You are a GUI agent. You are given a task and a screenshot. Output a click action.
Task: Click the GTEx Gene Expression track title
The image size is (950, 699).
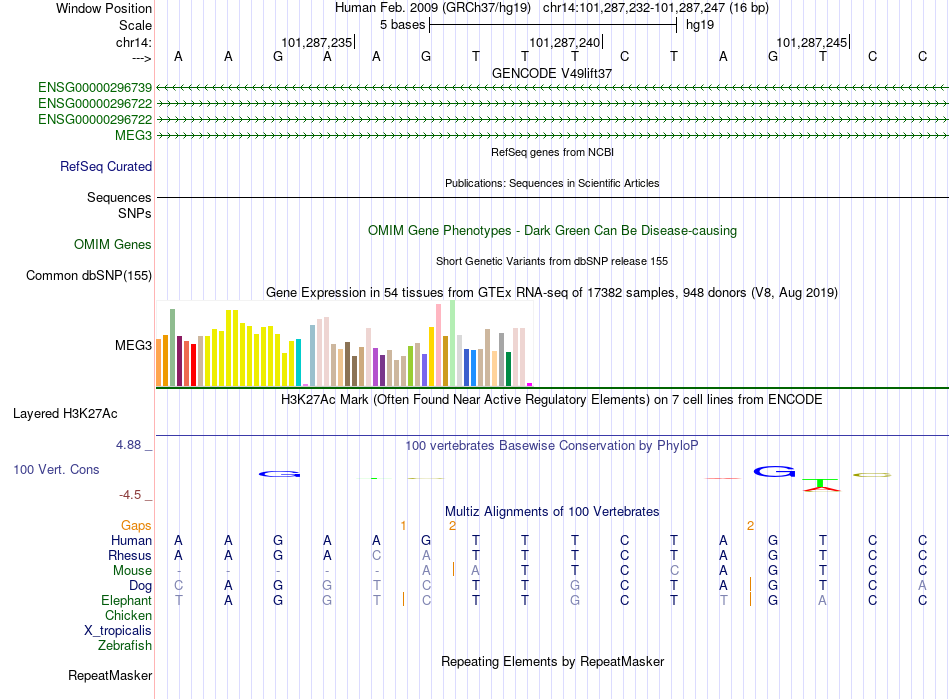[x=552, y=293]
